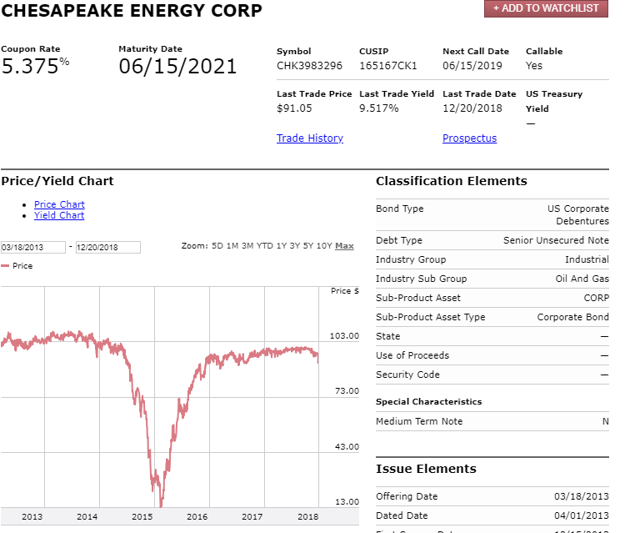Set chart zoom to 10Y
This screenshot has width=640, height=533.
pyautogui.click(x=324, y=246)
